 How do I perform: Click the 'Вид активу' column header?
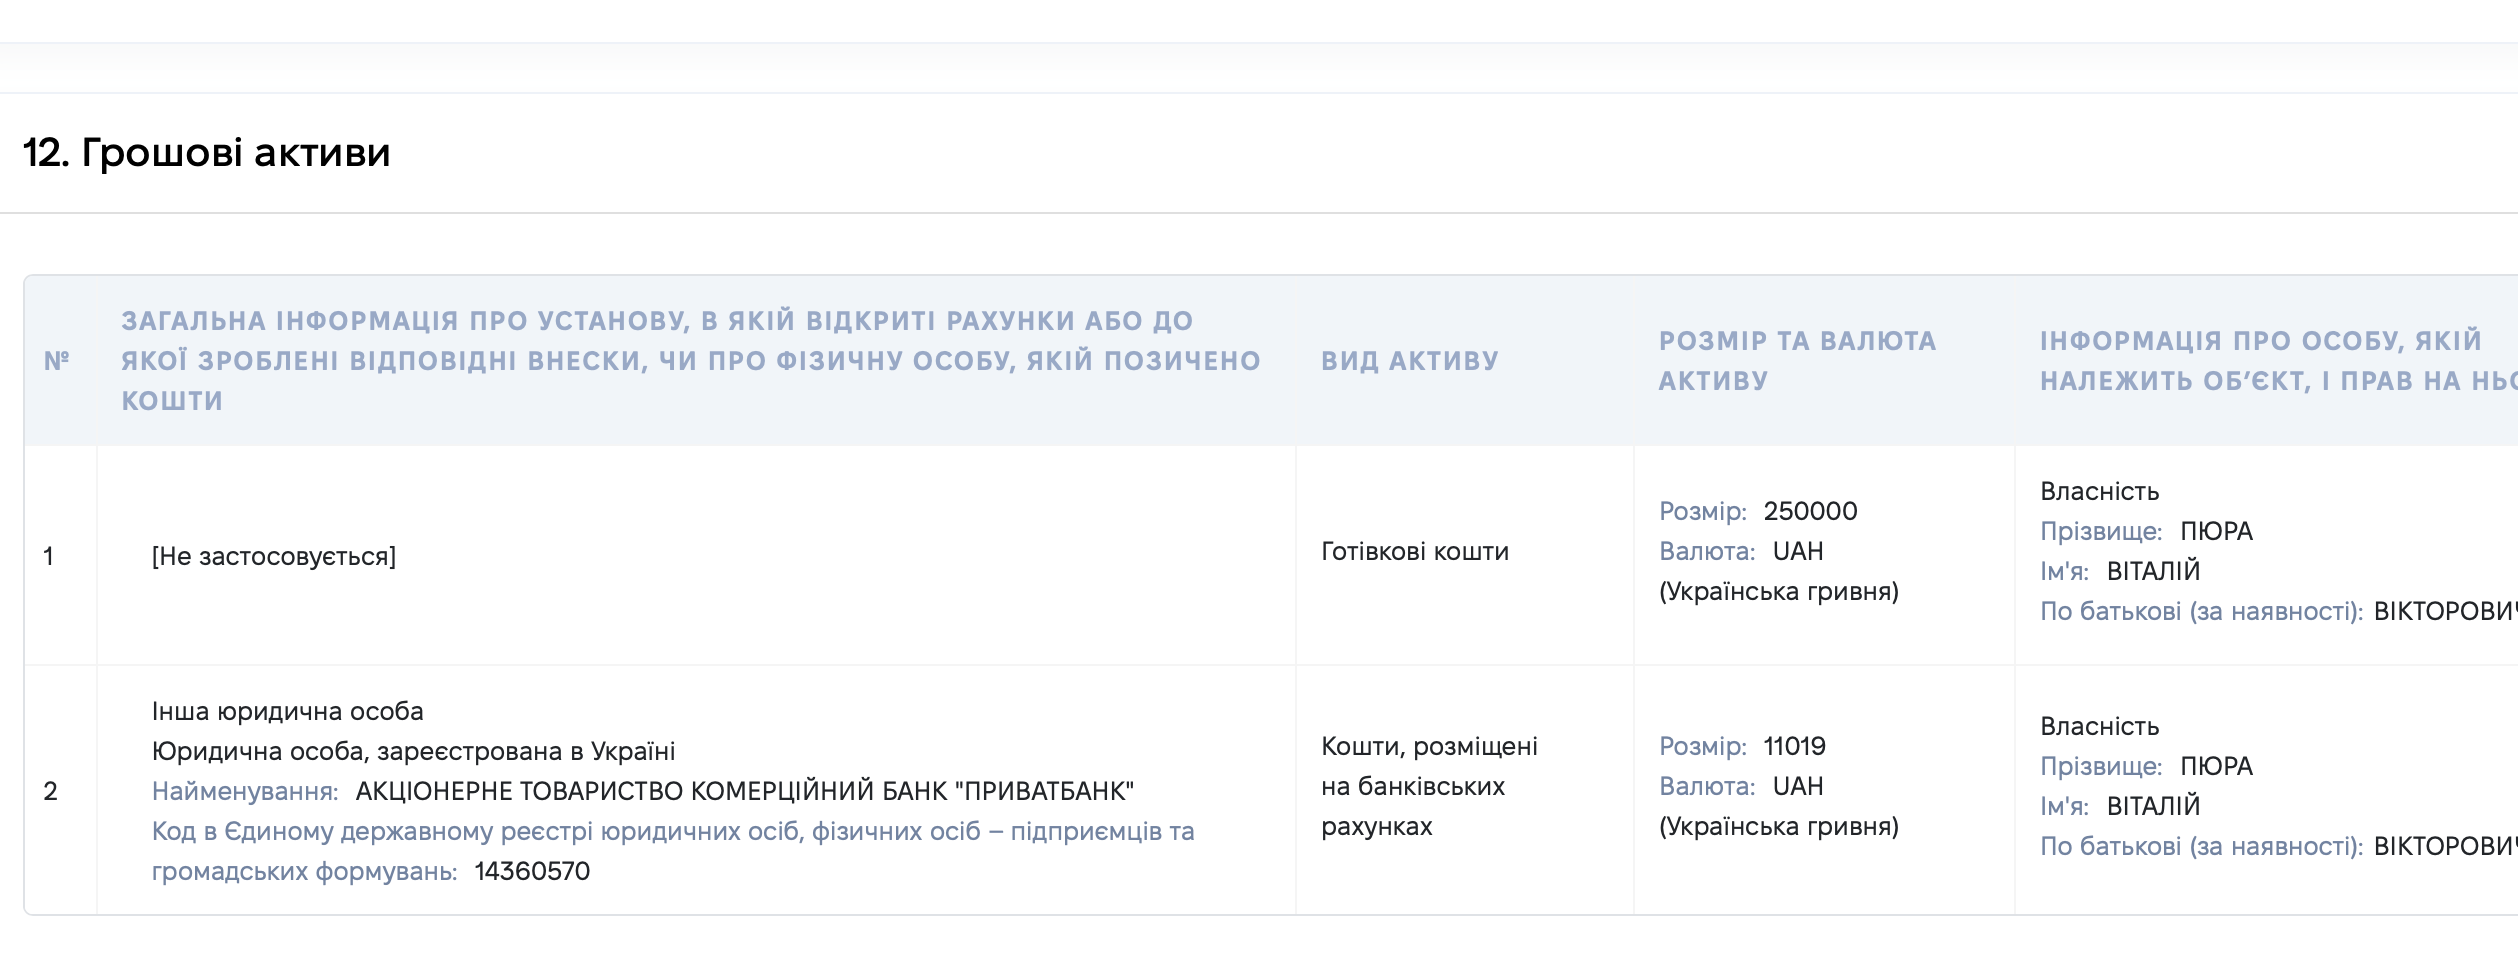1410,361
